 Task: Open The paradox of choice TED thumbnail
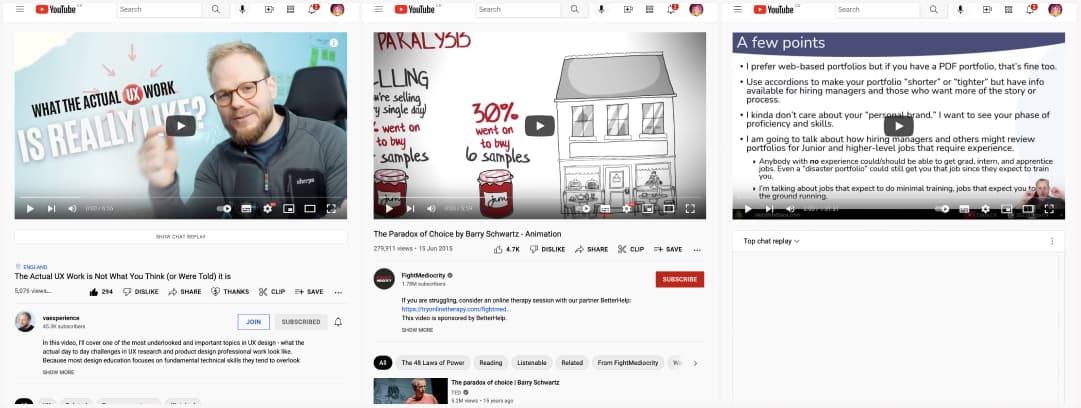[411, 391]
